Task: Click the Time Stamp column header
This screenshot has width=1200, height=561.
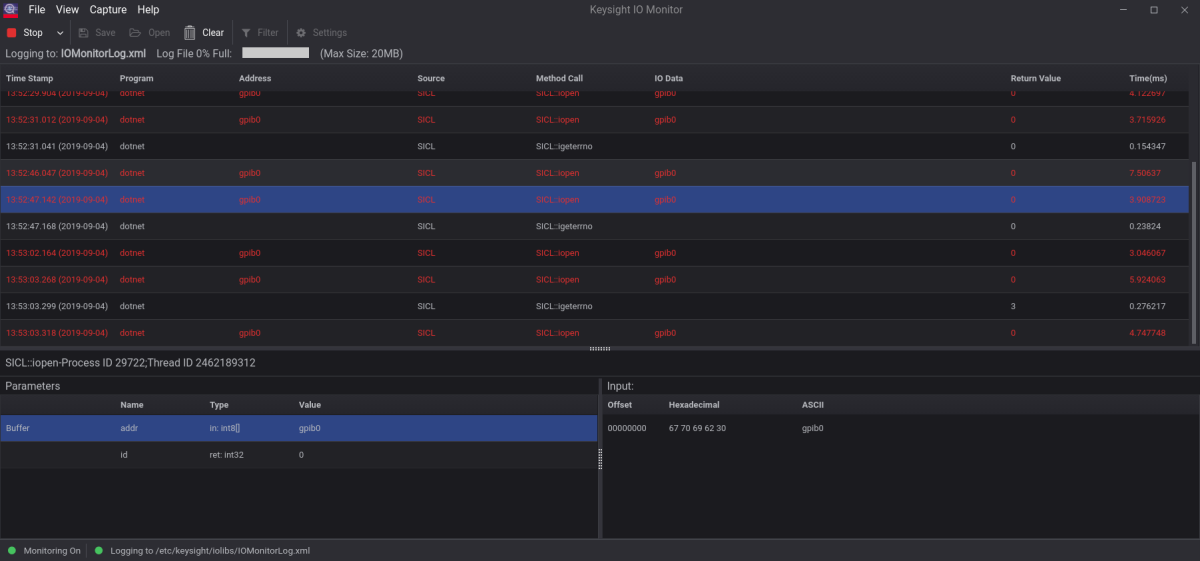Action: [x=30, y=78]
